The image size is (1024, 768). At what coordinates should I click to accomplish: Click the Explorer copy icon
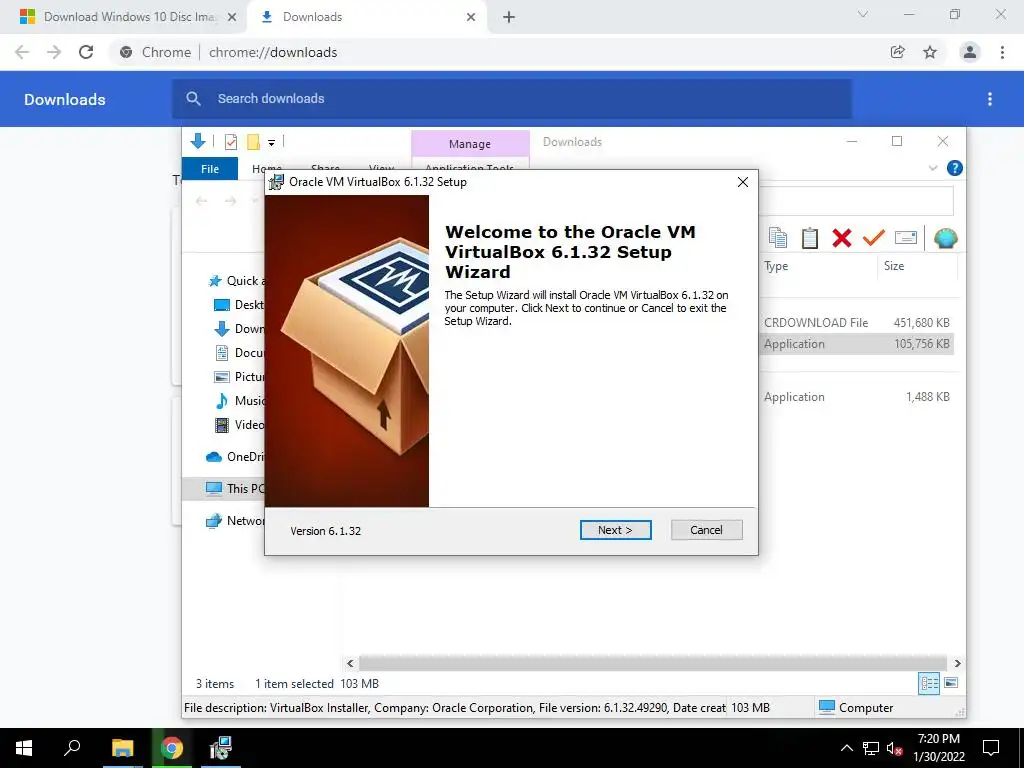(x=778, y=238)
